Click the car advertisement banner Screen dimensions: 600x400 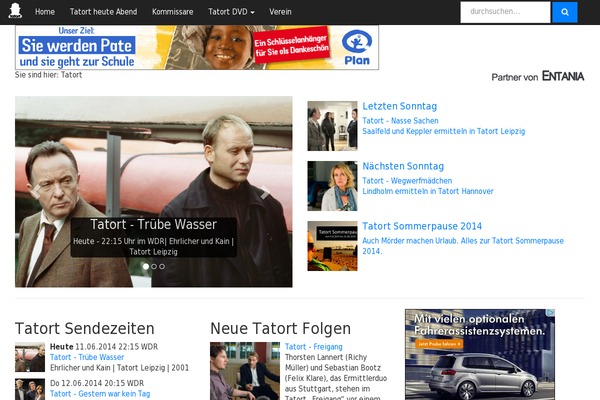point(480,354)
